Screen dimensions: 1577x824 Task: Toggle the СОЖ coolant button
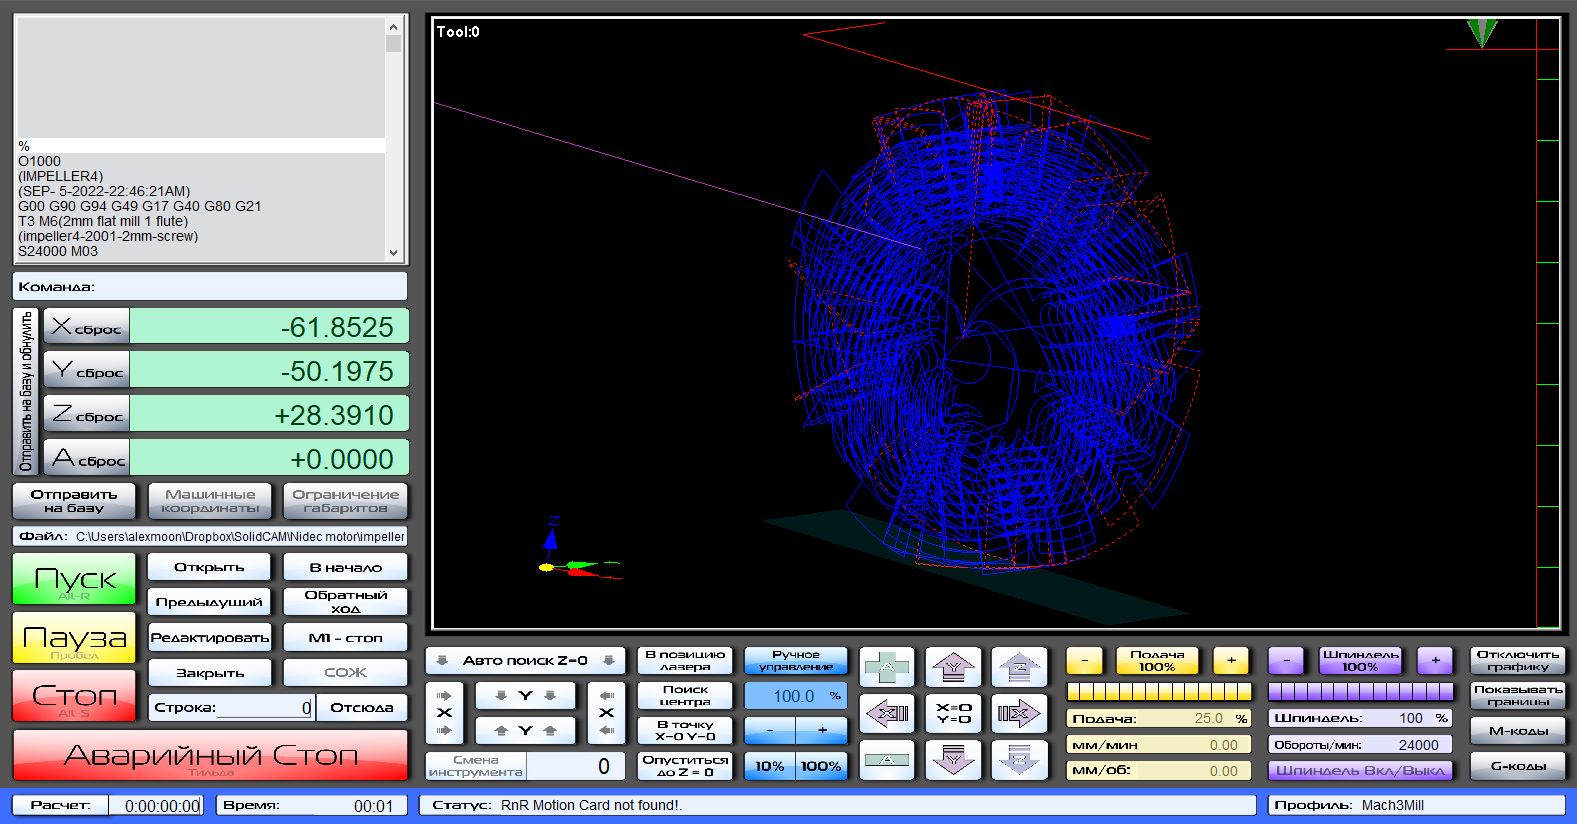click(345, 673)
